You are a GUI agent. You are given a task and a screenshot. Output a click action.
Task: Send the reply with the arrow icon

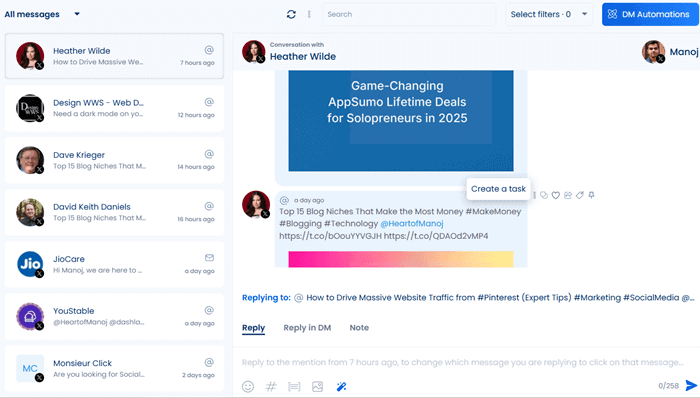coord(691,386)
